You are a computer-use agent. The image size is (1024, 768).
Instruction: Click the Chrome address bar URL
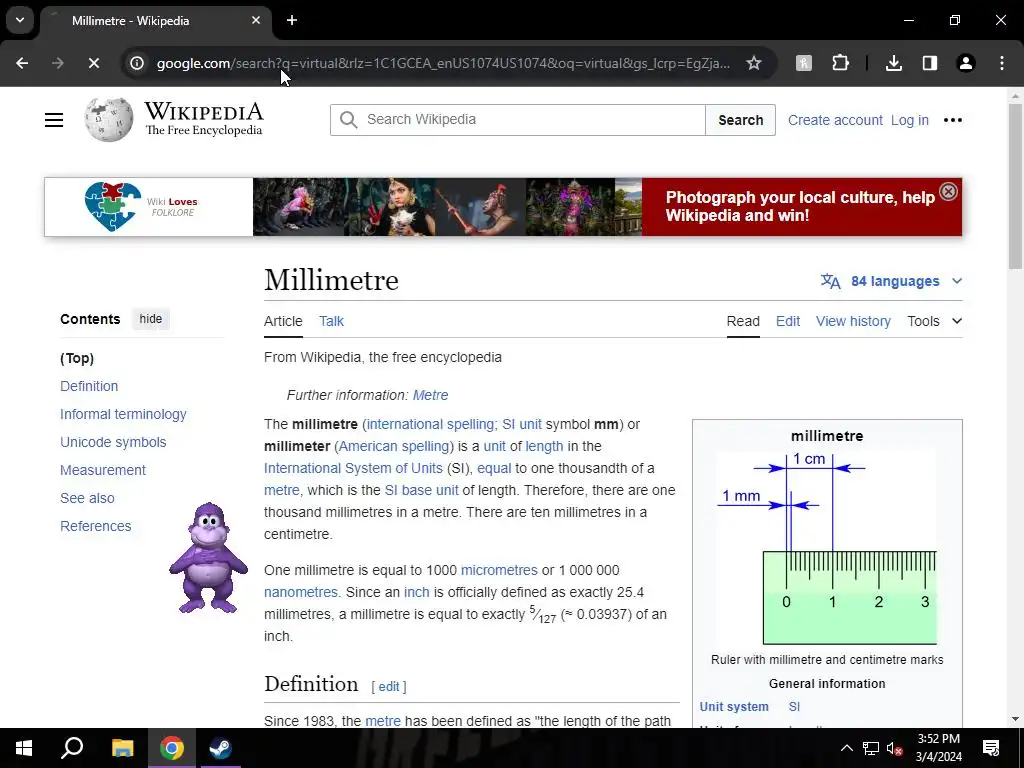click(x=443, y=63)
